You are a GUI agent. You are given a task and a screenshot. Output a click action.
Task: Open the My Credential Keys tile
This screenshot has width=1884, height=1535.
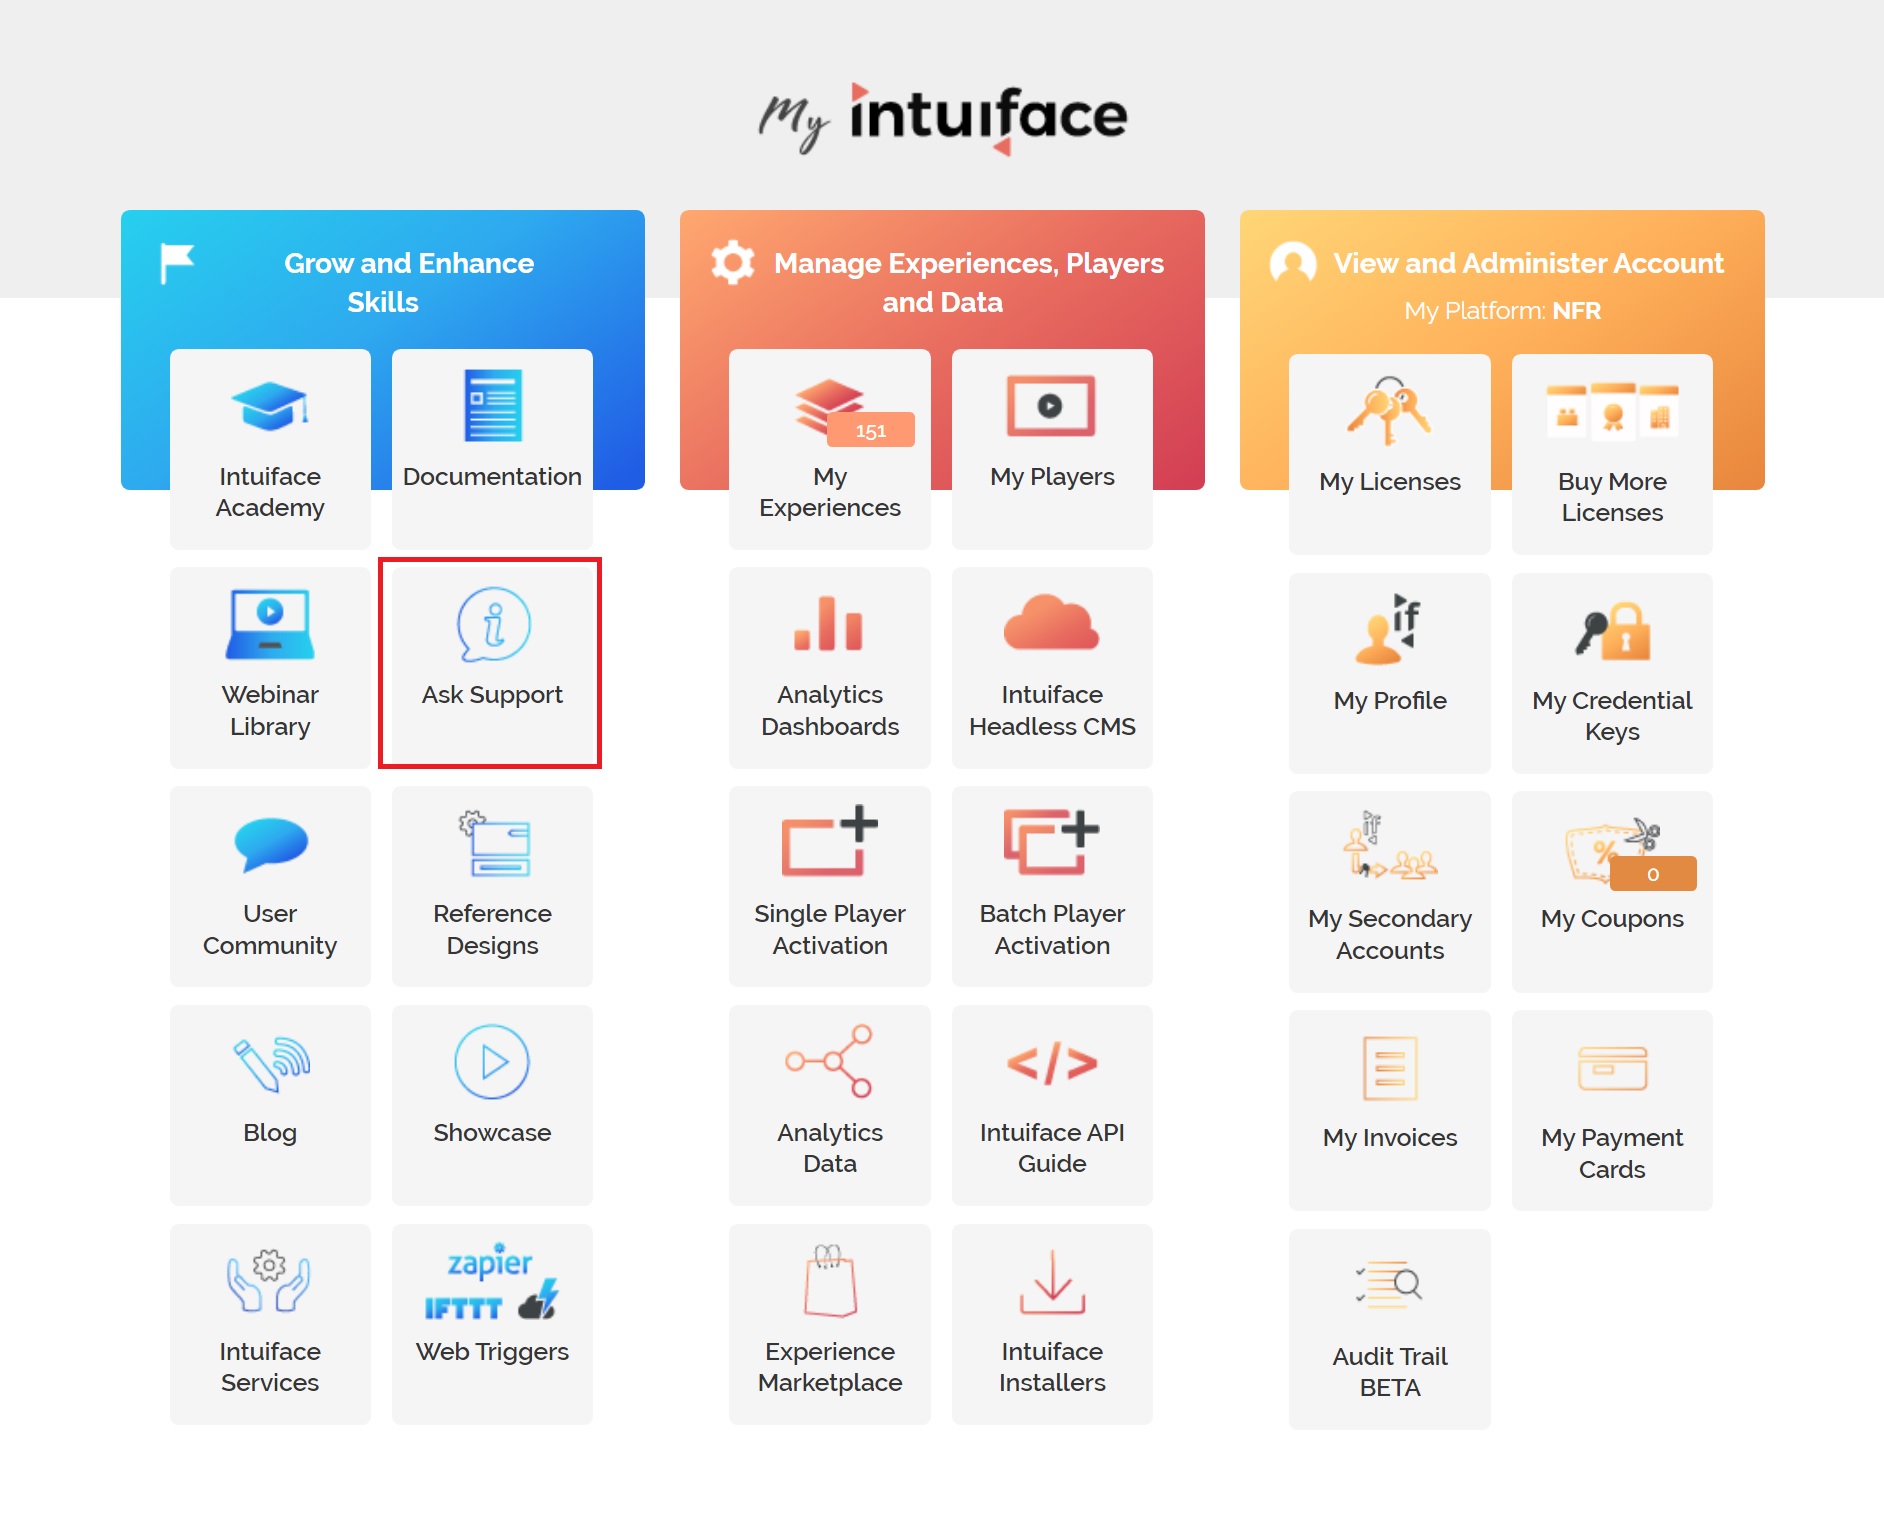point(1612,672)
